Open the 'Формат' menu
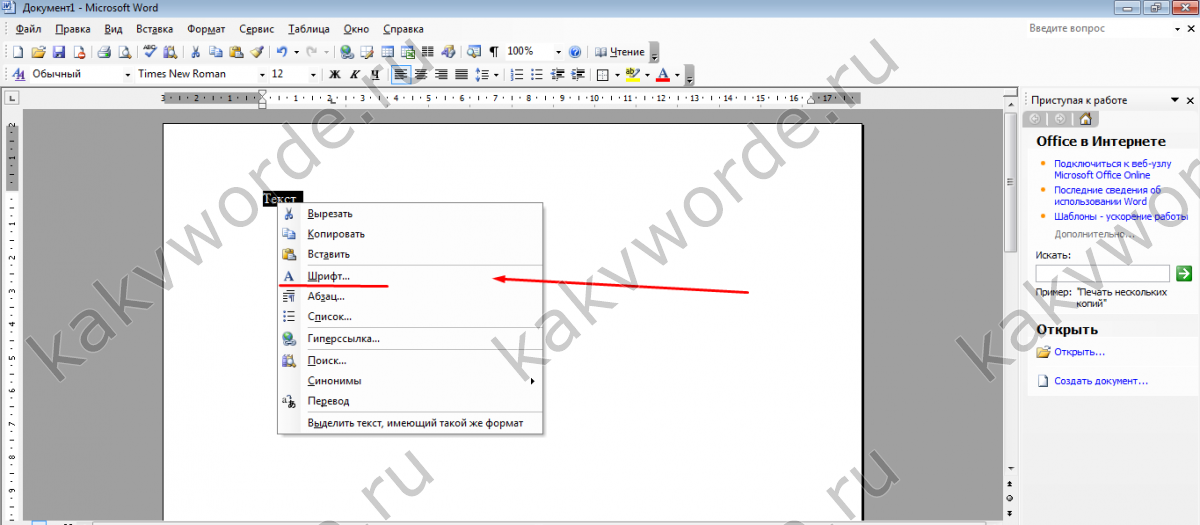The image size is (1200, 525). (206, 29)
